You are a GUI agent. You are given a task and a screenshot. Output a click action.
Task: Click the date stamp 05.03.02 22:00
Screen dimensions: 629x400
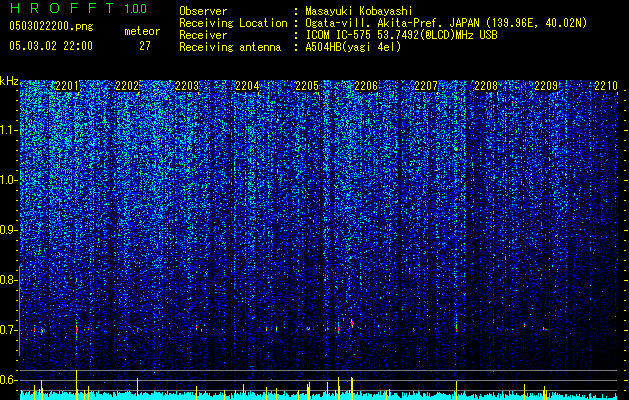pyautogui.click(x=51, y=46)
